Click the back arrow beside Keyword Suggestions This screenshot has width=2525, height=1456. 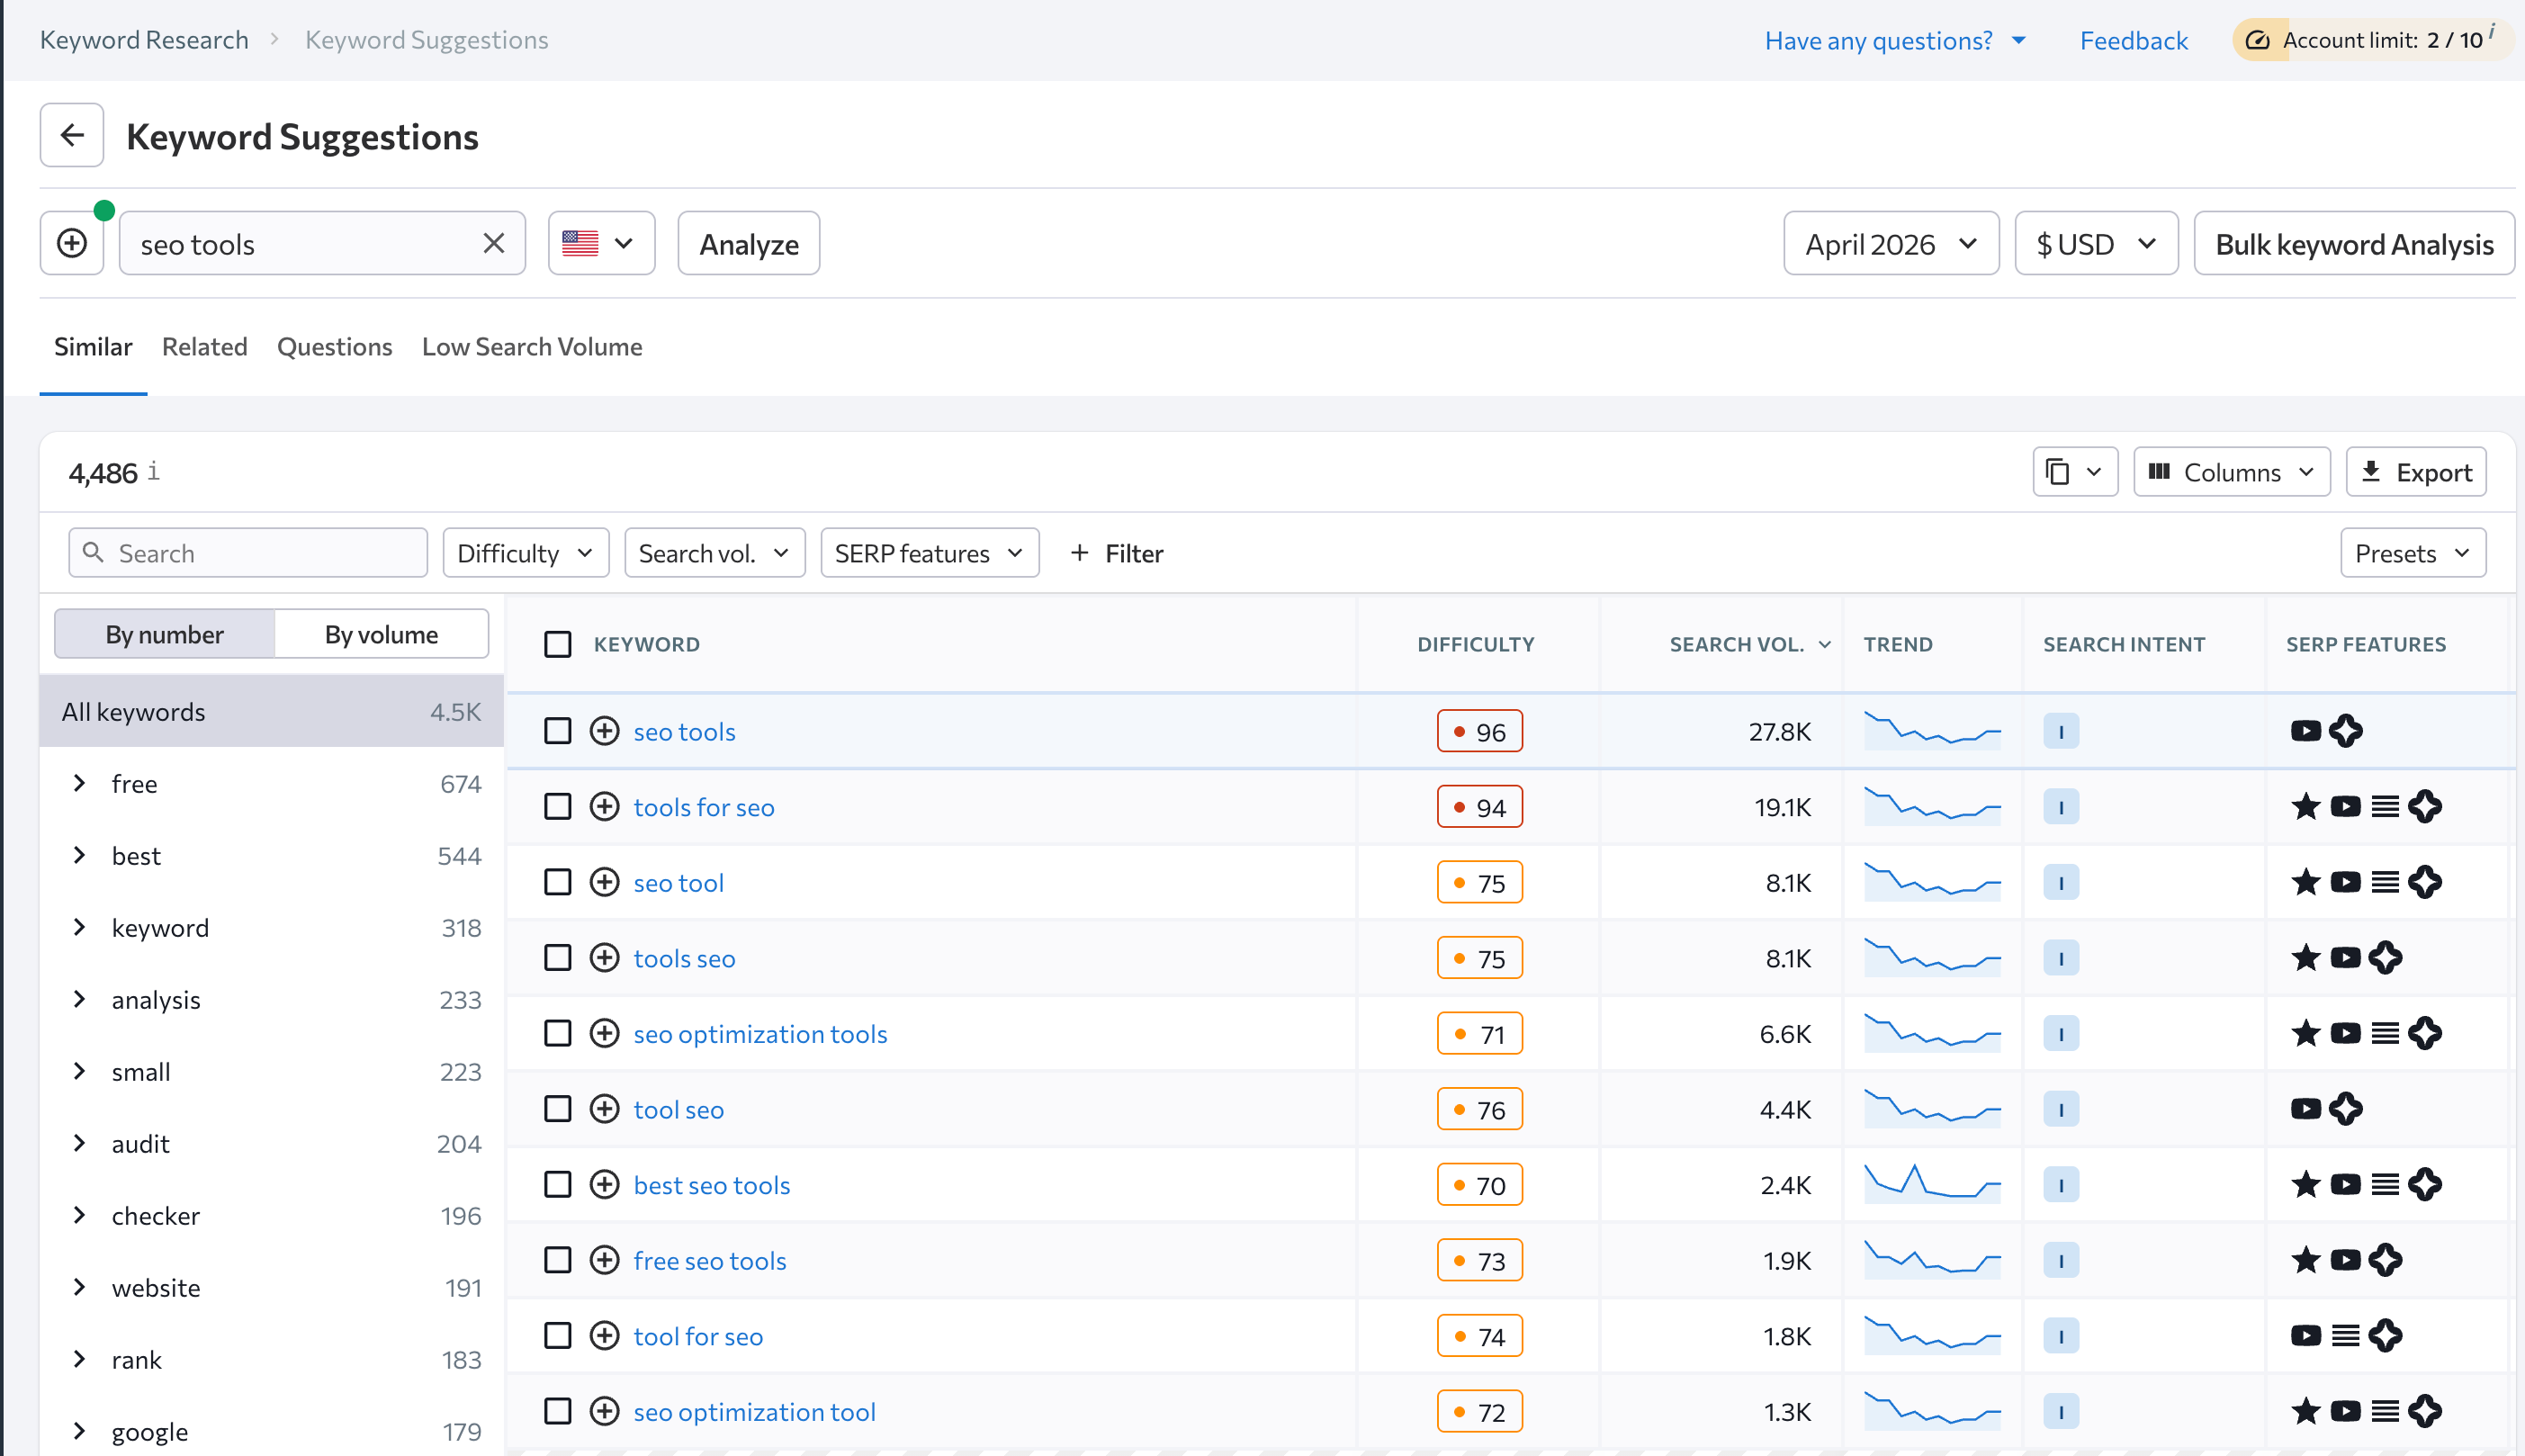coord(72,135)
